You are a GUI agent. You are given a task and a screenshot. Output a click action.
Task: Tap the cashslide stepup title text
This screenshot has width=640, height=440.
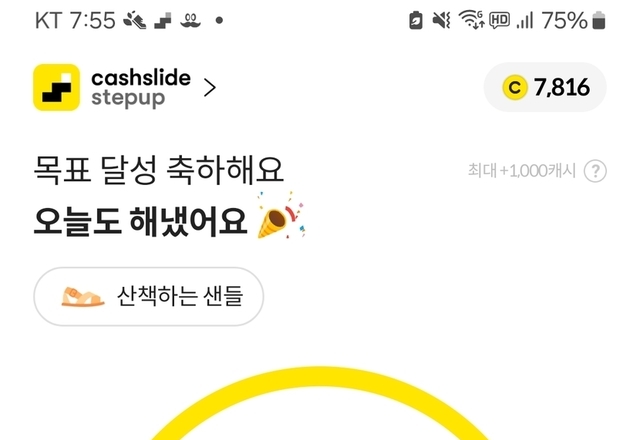[x=141, y=88]
